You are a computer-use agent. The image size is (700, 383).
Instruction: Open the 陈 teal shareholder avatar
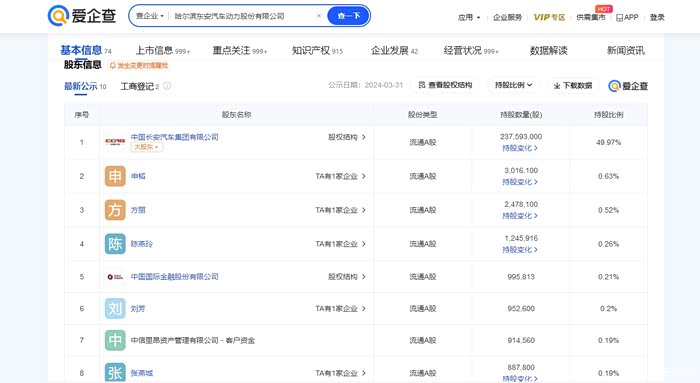(115, 244)
